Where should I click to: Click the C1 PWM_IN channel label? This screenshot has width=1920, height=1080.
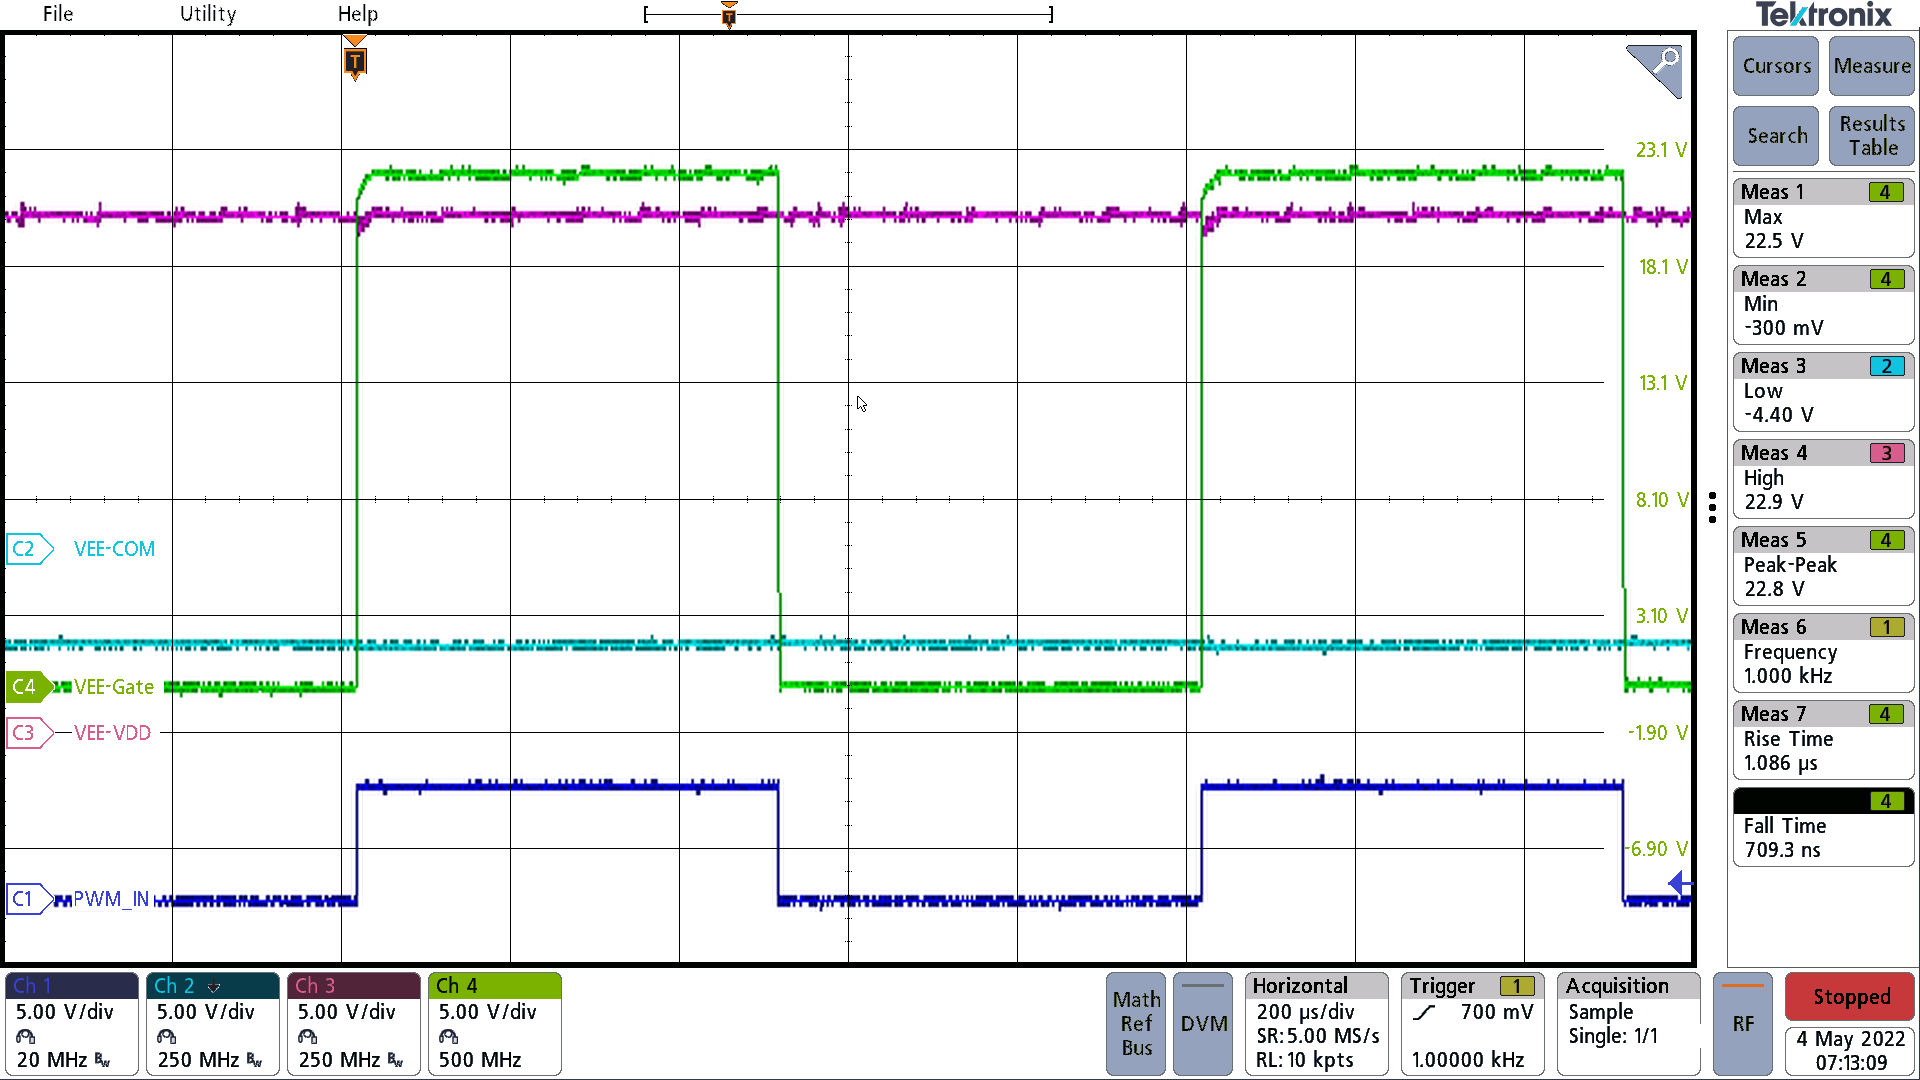(27, 898)
